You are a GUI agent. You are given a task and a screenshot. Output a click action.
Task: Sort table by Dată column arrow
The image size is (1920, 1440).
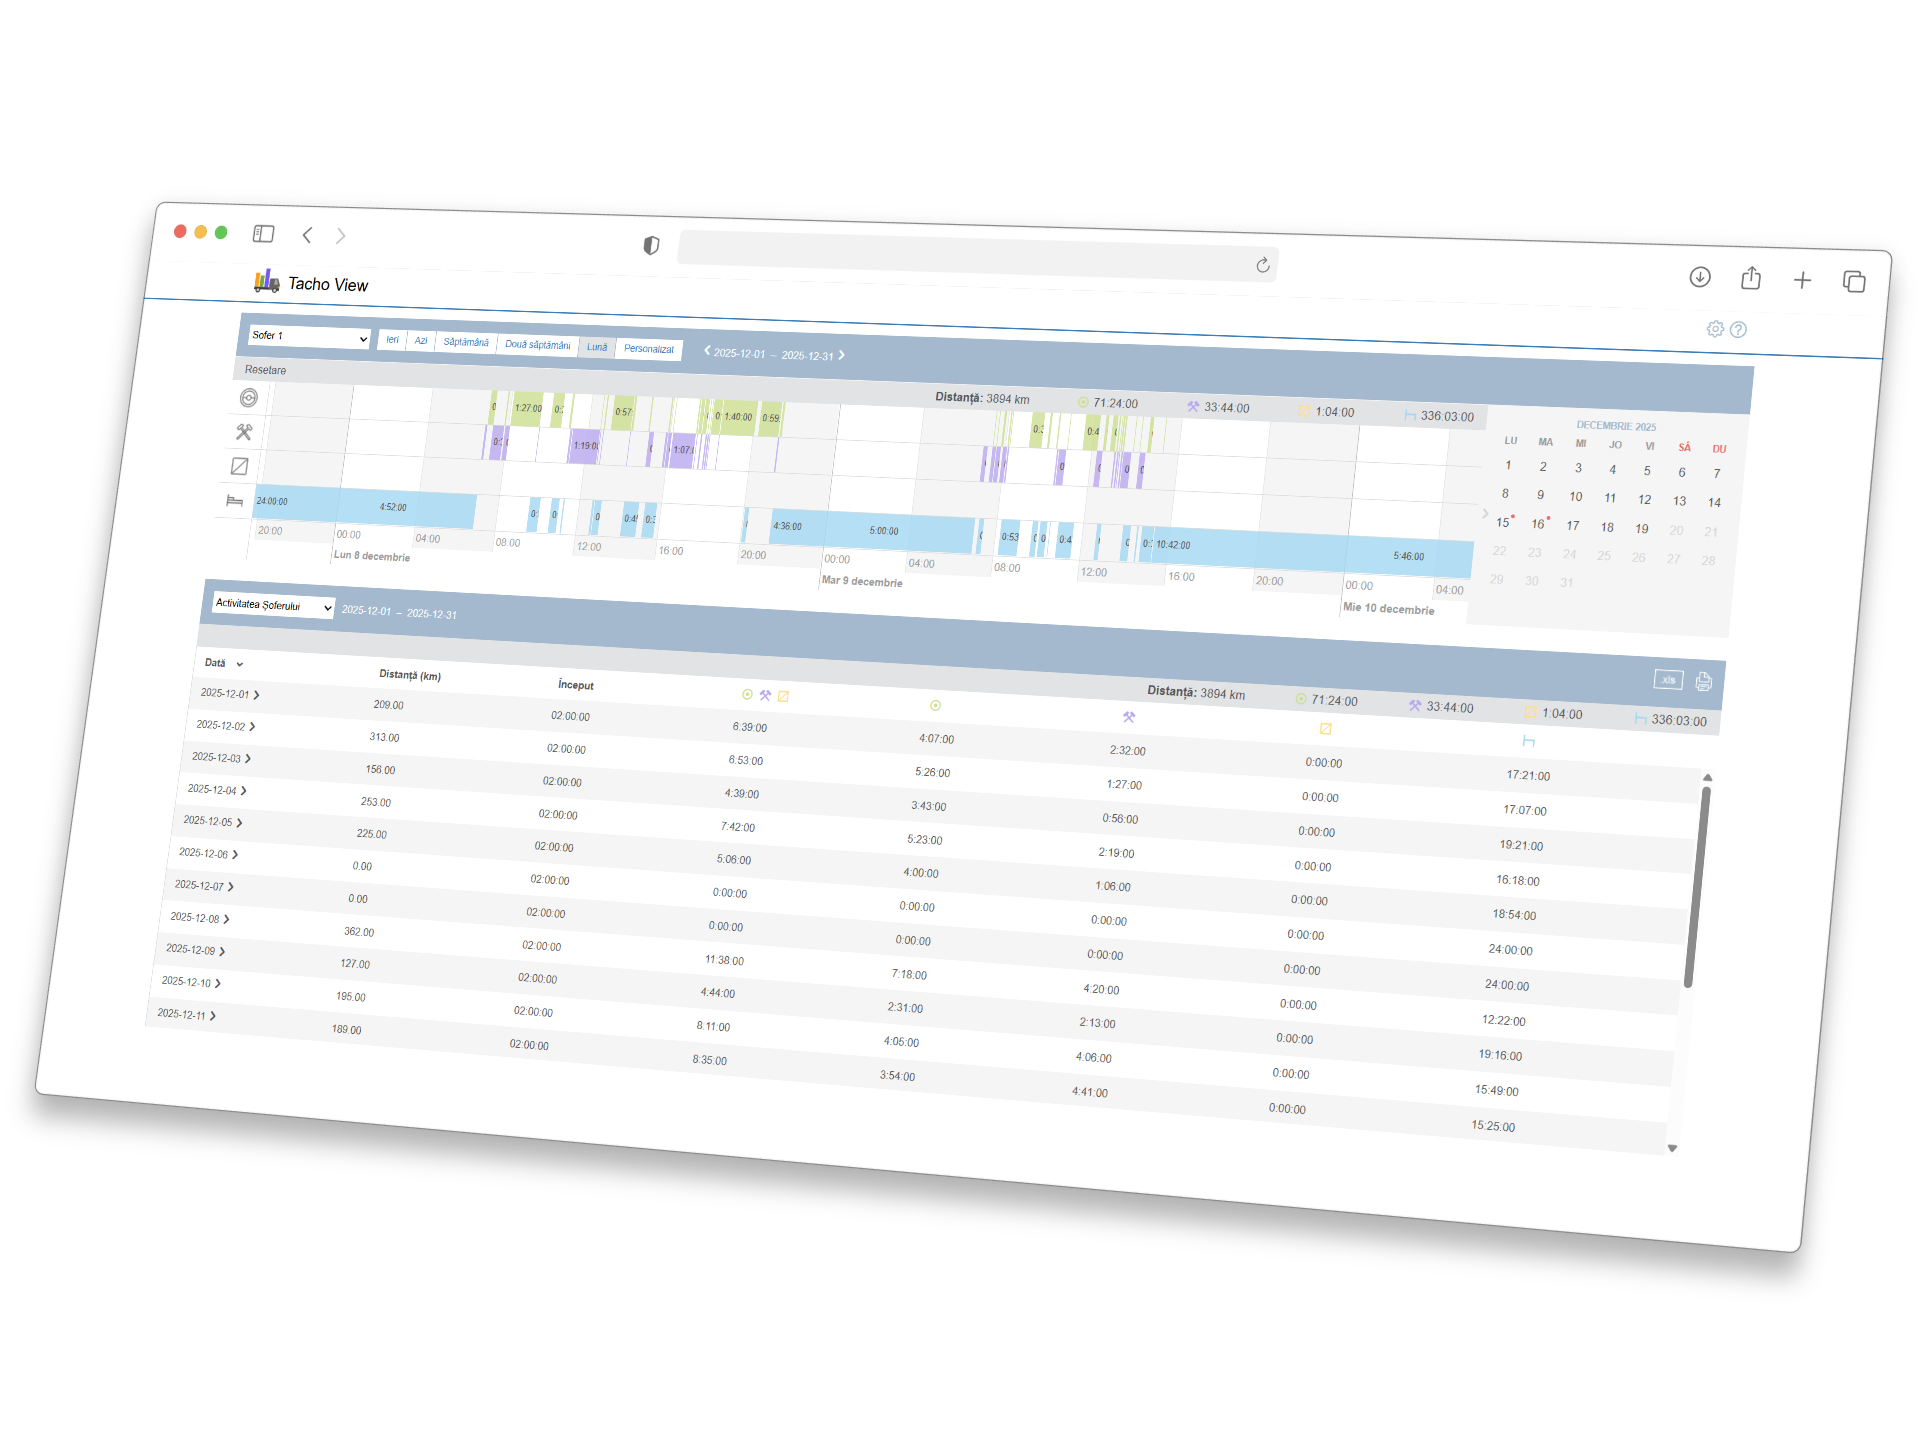pos(240,664)
